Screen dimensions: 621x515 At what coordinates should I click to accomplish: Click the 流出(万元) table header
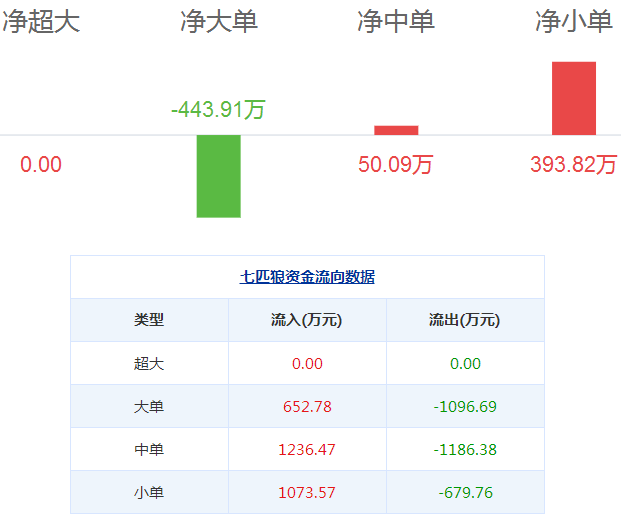point(465,320)
